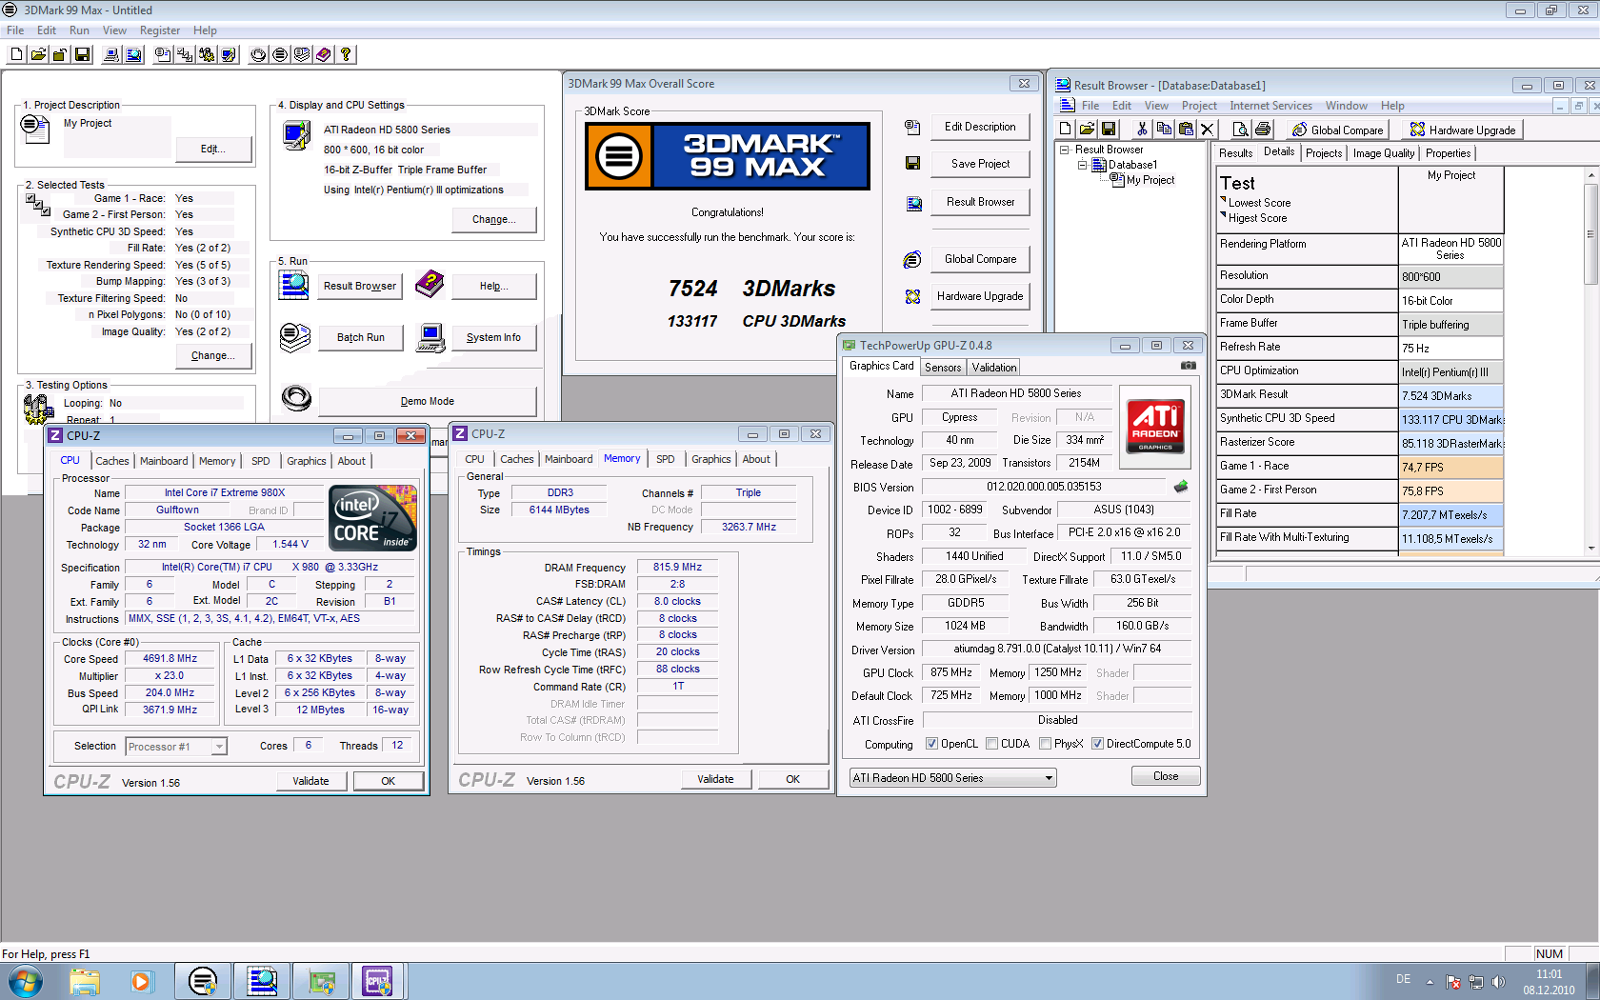Click the Paste icon in Result Browser toolbar
The width and height of the screenshot is (1600, 1000).
point(1185,129)
